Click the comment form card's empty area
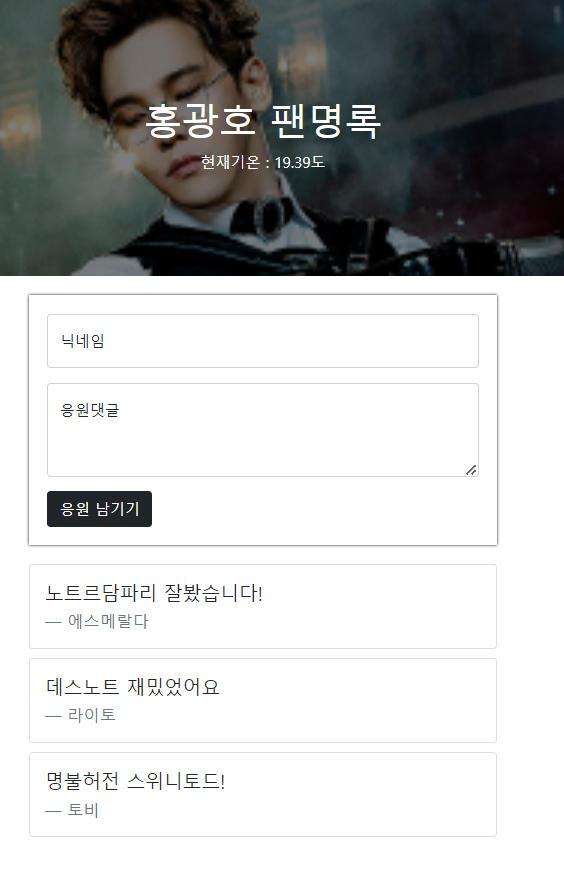This screenshot has width=564, height=882. [x=321, y=510]
